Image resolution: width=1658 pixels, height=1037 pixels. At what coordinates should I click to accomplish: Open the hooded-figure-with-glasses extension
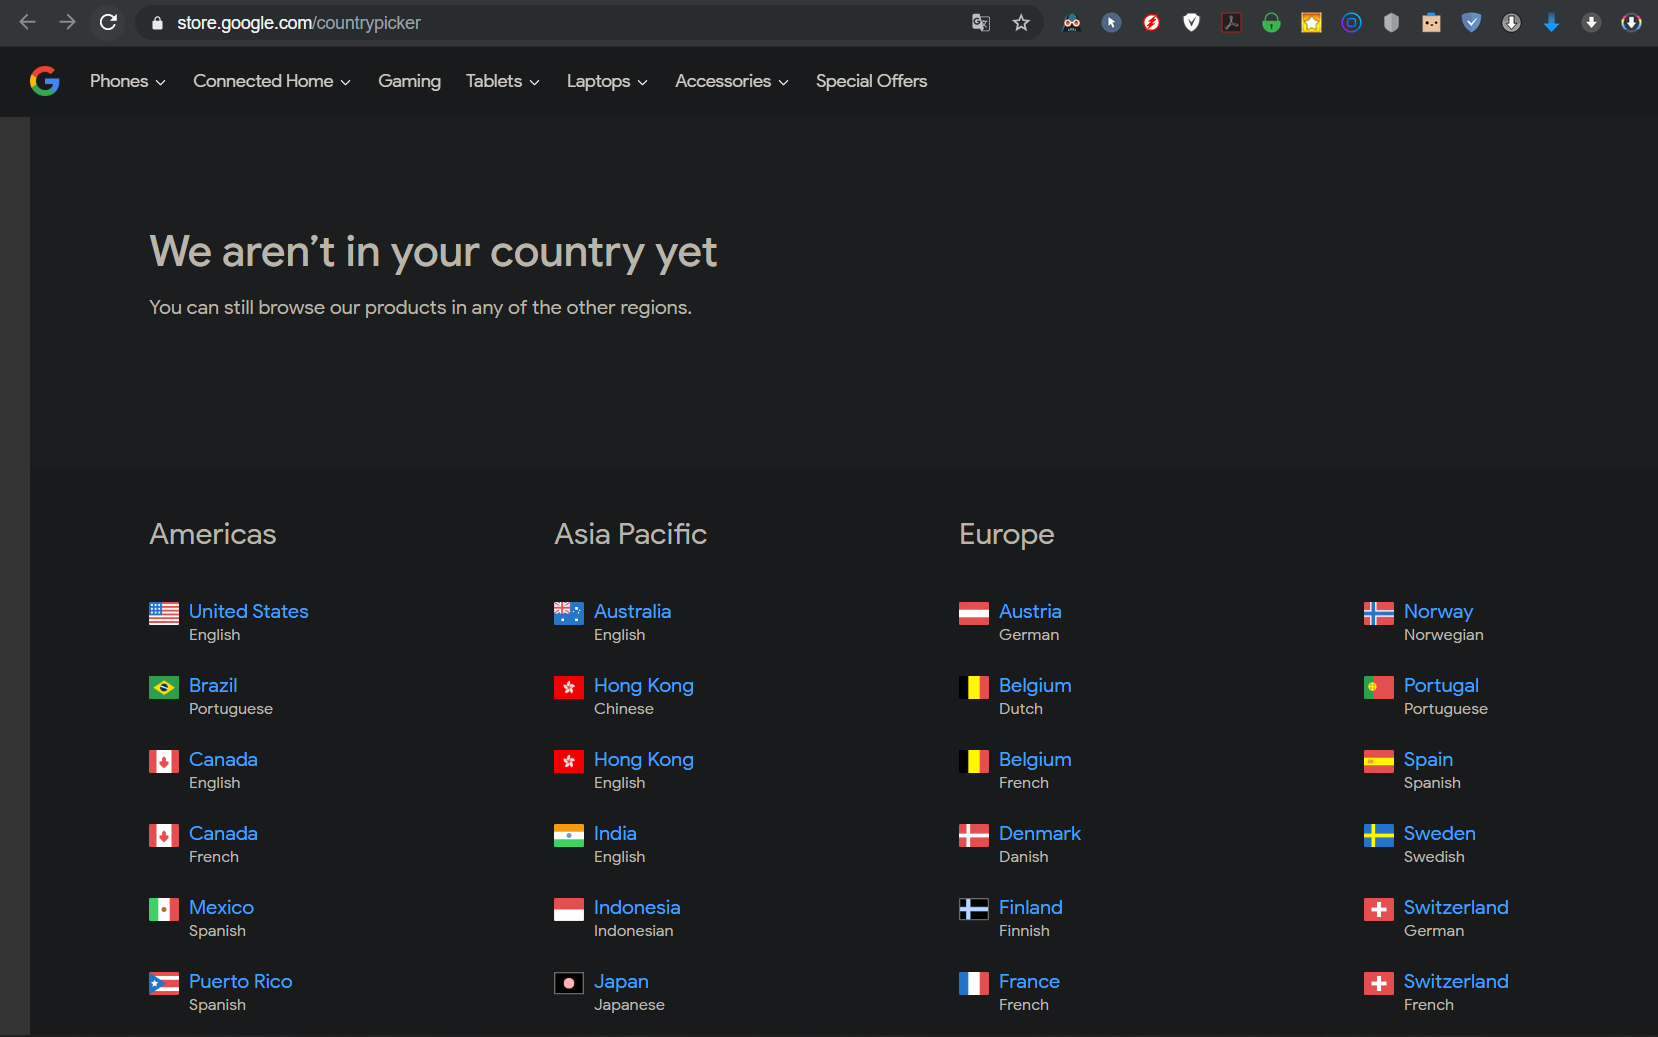click(x=1071, y=23)
